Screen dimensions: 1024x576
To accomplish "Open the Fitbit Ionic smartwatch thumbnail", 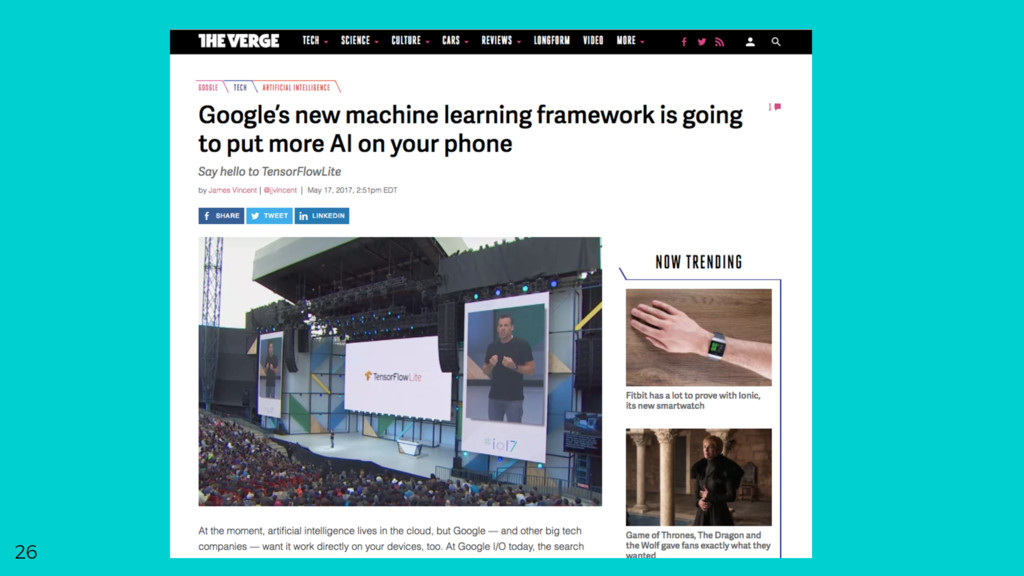I will (x=699, y=338).
